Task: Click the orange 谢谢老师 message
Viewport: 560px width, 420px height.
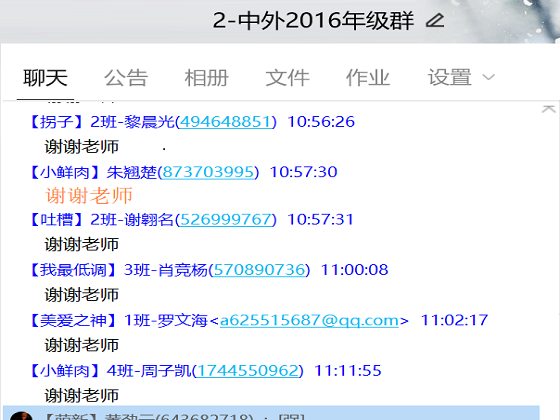Action: [89, 196]
